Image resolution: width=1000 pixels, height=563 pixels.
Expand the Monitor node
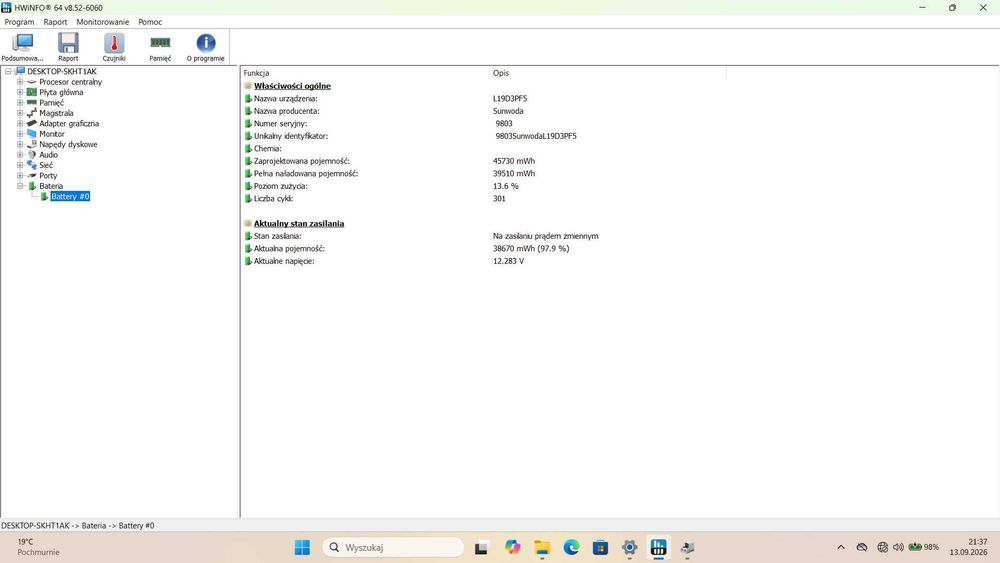tap(20, 134)
